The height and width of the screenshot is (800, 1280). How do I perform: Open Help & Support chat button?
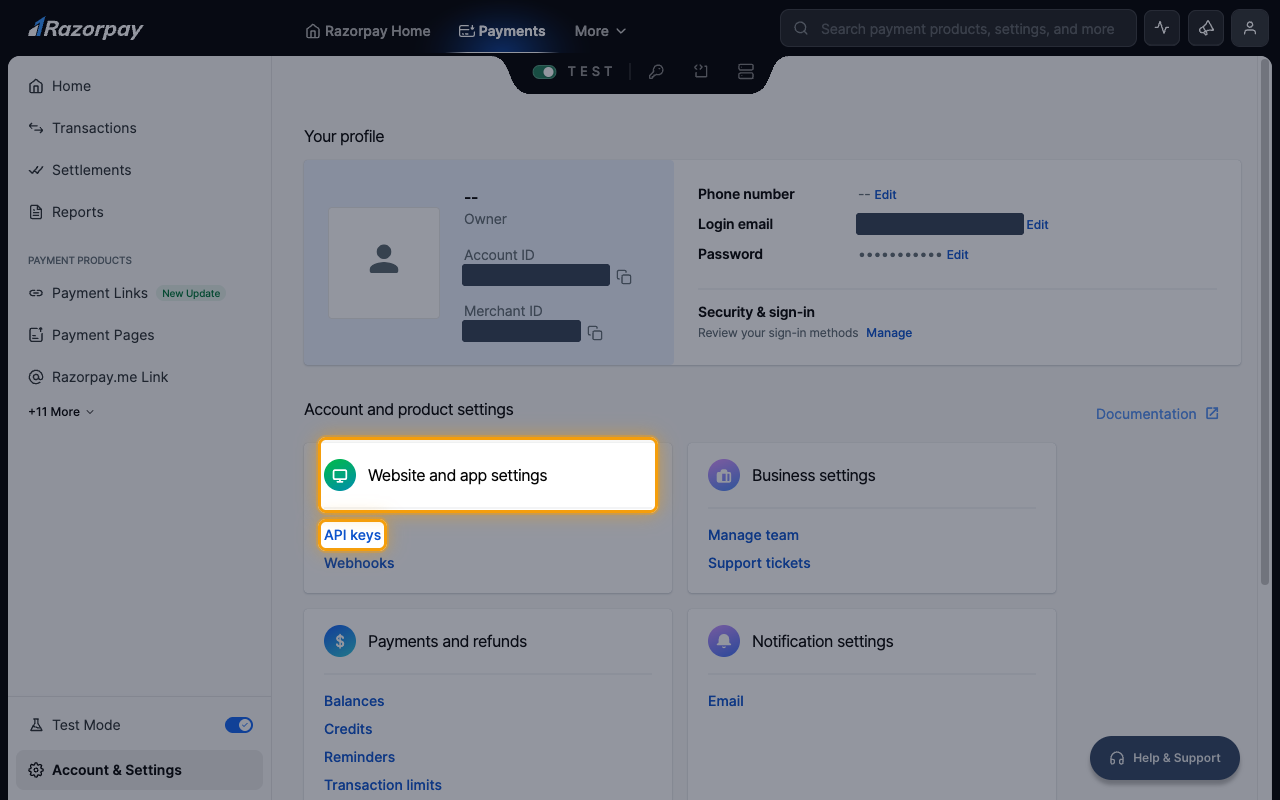tap(1165, 758)
